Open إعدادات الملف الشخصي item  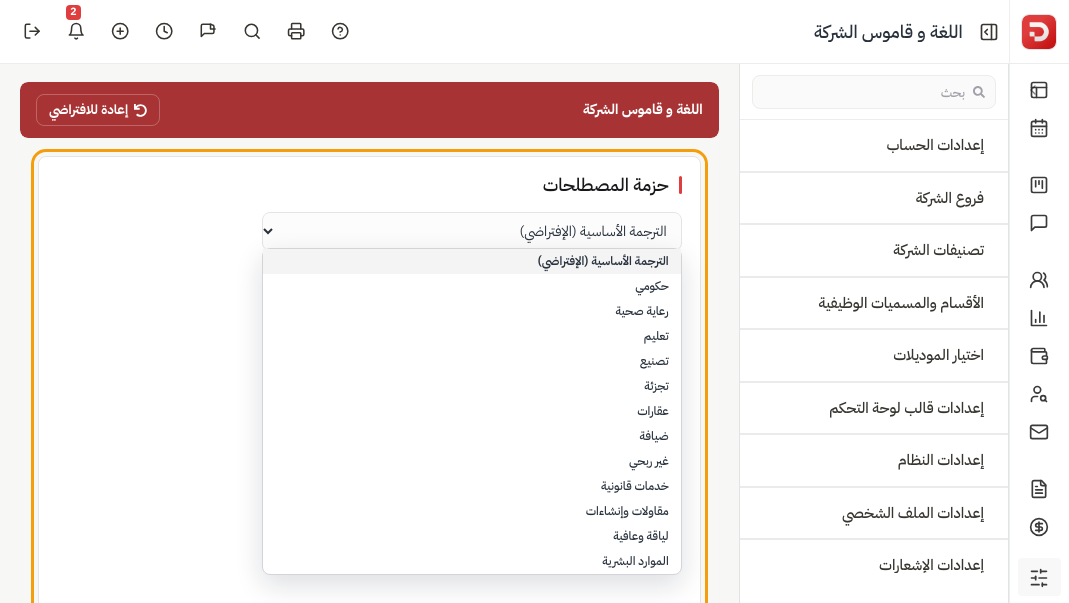[874, 513]
